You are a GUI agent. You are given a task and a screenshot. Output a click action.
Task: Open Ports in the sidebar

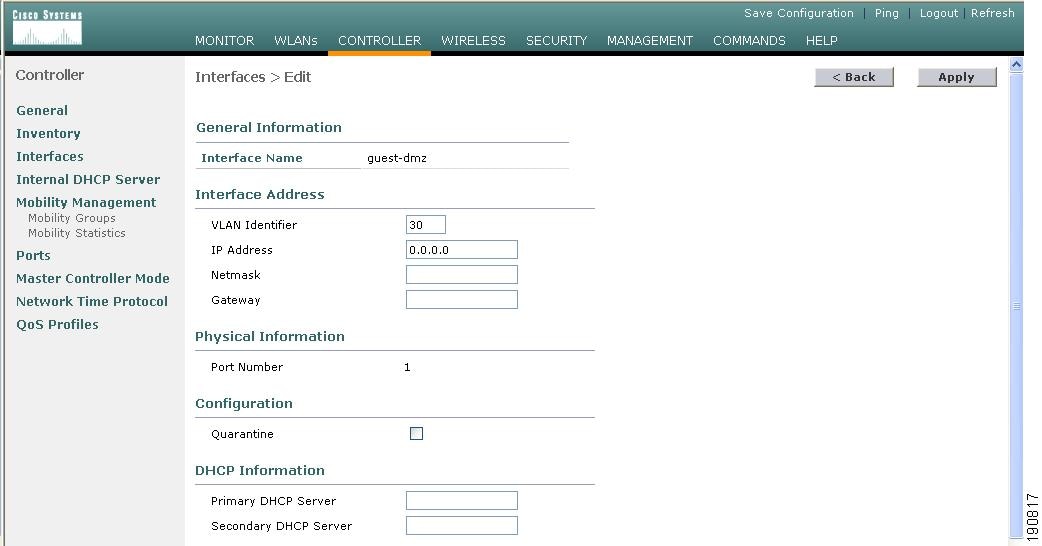click(x=33, y=256)
